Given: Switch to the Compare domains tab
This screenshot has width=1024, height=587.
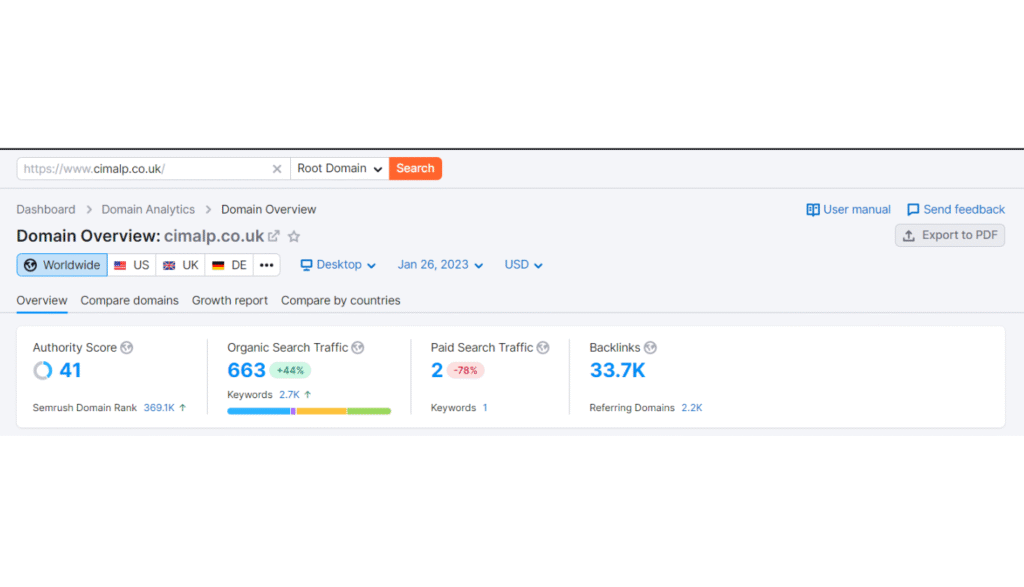Looking at the screenshot, I should coord(129,300).
